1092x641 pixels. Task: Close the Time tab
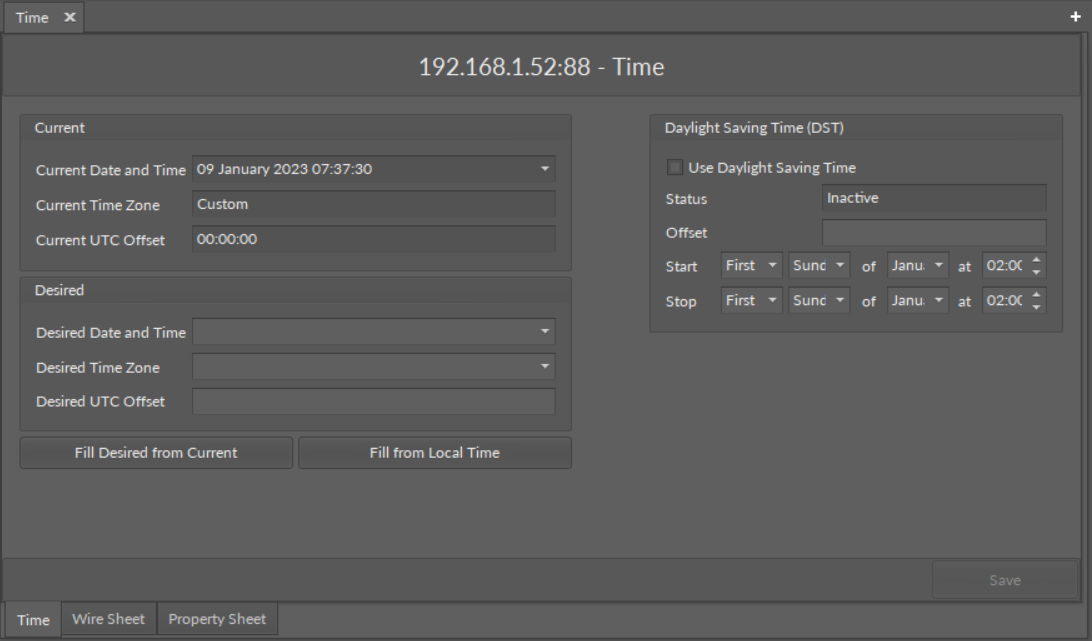[x=67, y=16]
